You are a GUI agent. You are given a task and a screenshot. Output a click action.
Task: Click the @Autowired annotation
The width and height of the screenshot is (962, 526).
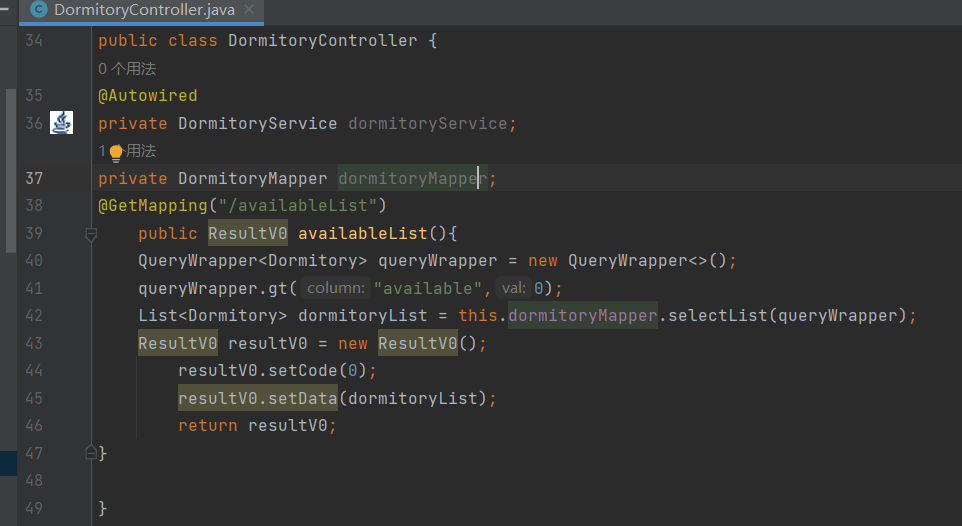tap(147, 96)
